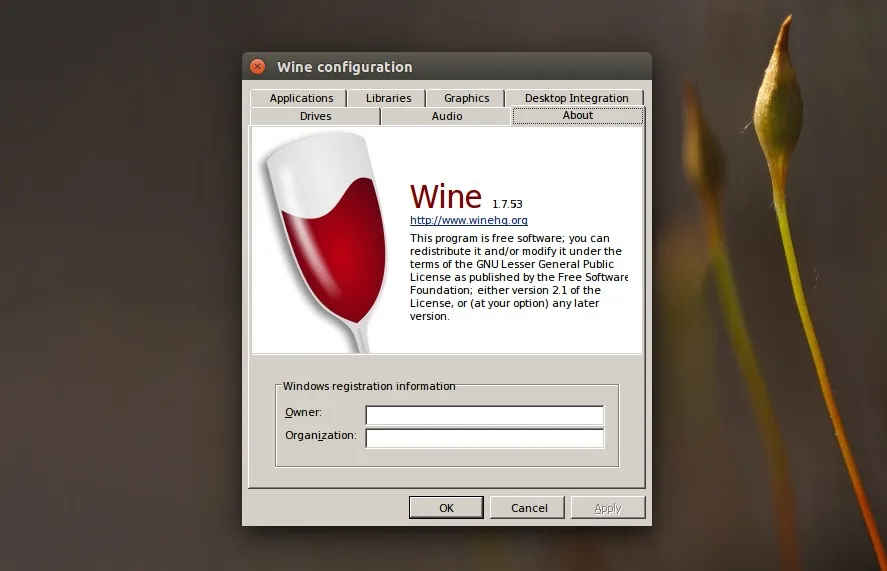The image size is (887, 571).
Task: Click the Windows registration information label
Action: pyautogui.click(x=369, y=386)
